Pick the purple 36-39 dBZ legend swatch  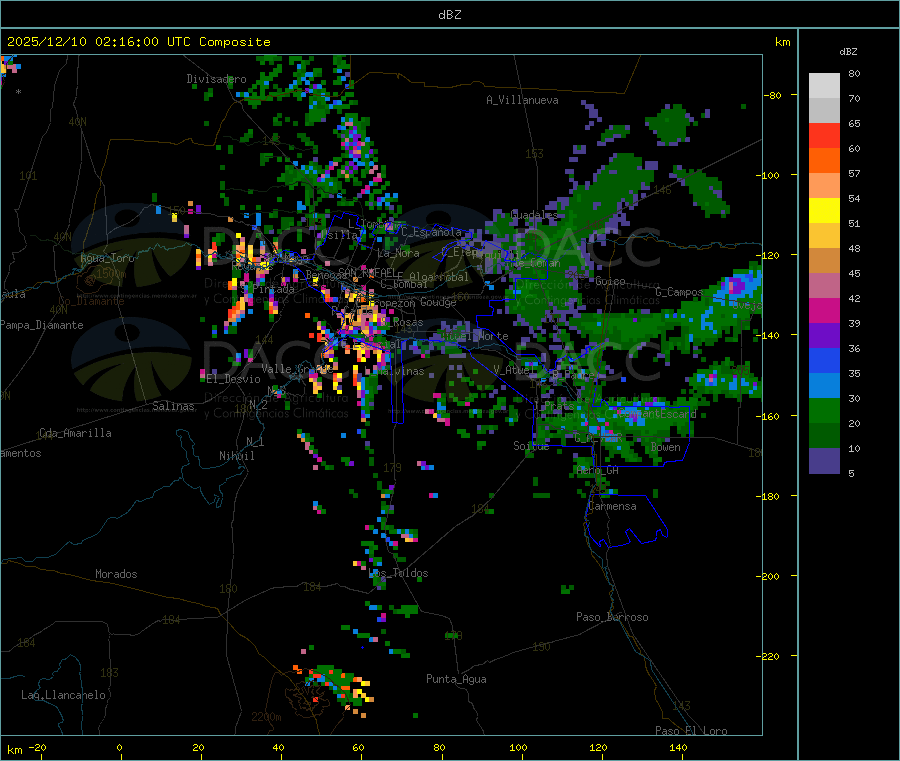tap(824, 336)
